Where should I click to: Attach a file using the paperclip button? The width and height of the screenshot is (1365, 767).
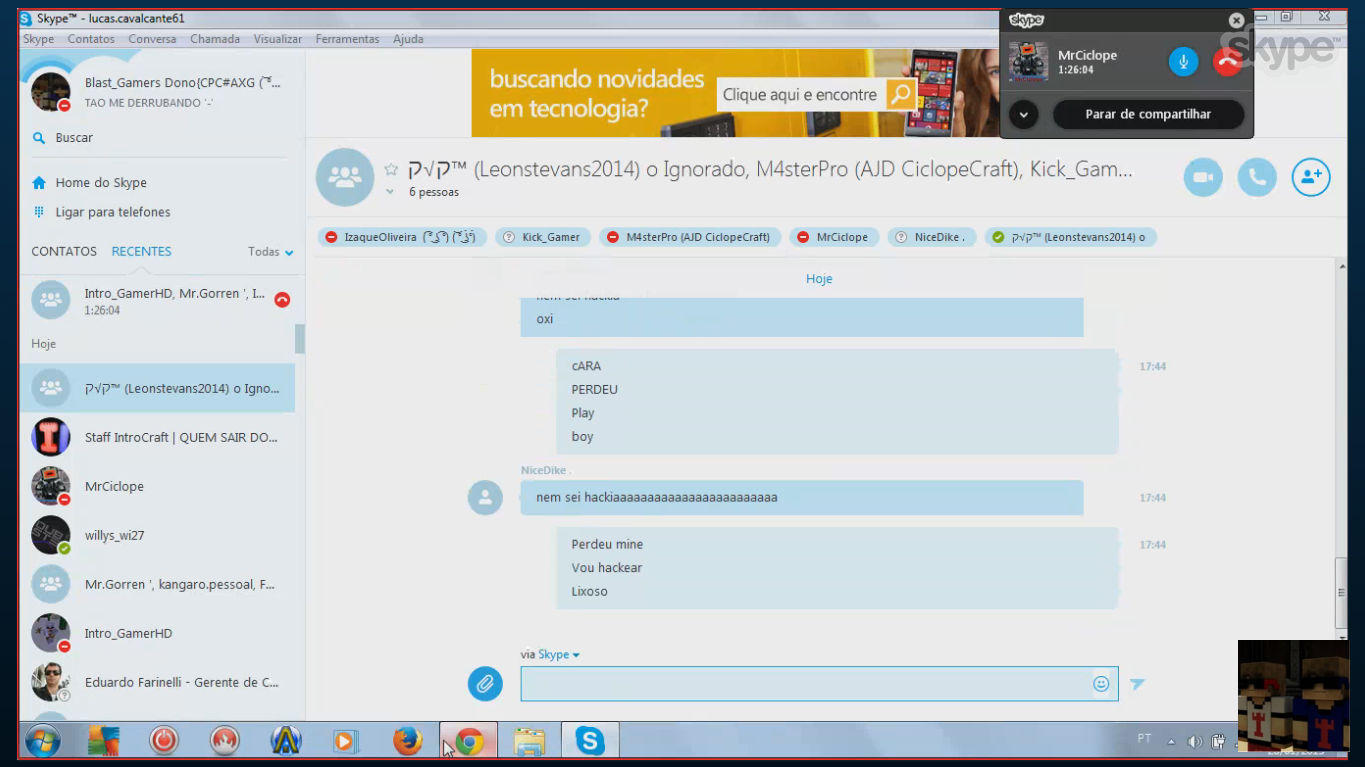(x=485, y=684)
